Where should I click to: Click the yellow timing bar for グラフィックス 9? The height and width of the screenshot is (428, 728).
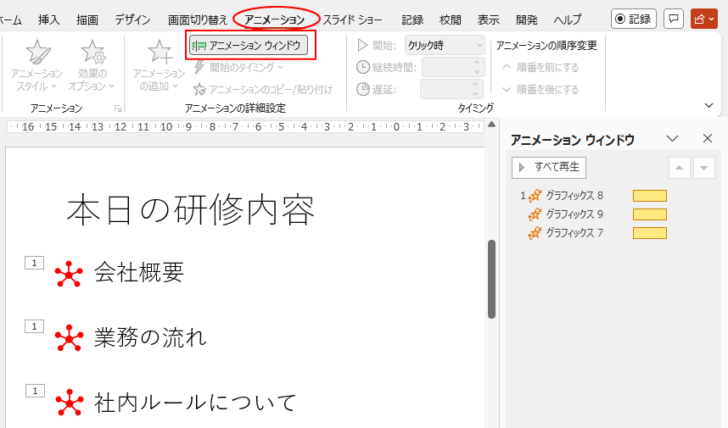650,214
